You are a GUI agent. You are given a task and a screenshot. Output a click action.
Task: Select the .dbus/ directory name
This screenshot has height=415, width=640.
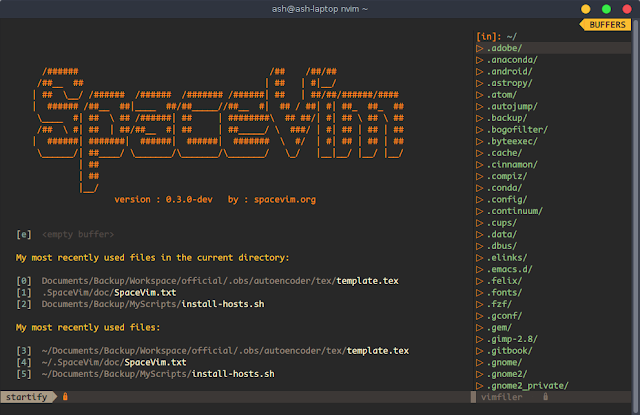coord(502,246)
